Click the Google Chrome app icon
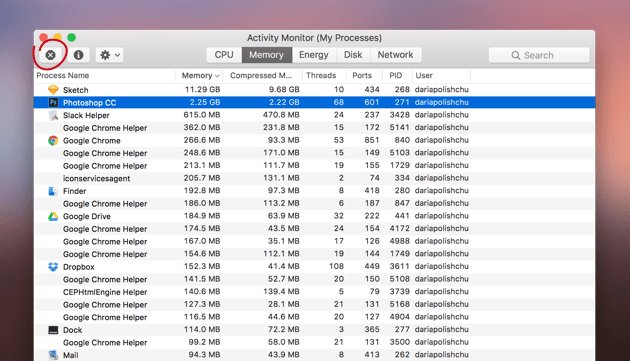This screenshot has width=630, height=361. pyautogui.click(x=53, y=141)
